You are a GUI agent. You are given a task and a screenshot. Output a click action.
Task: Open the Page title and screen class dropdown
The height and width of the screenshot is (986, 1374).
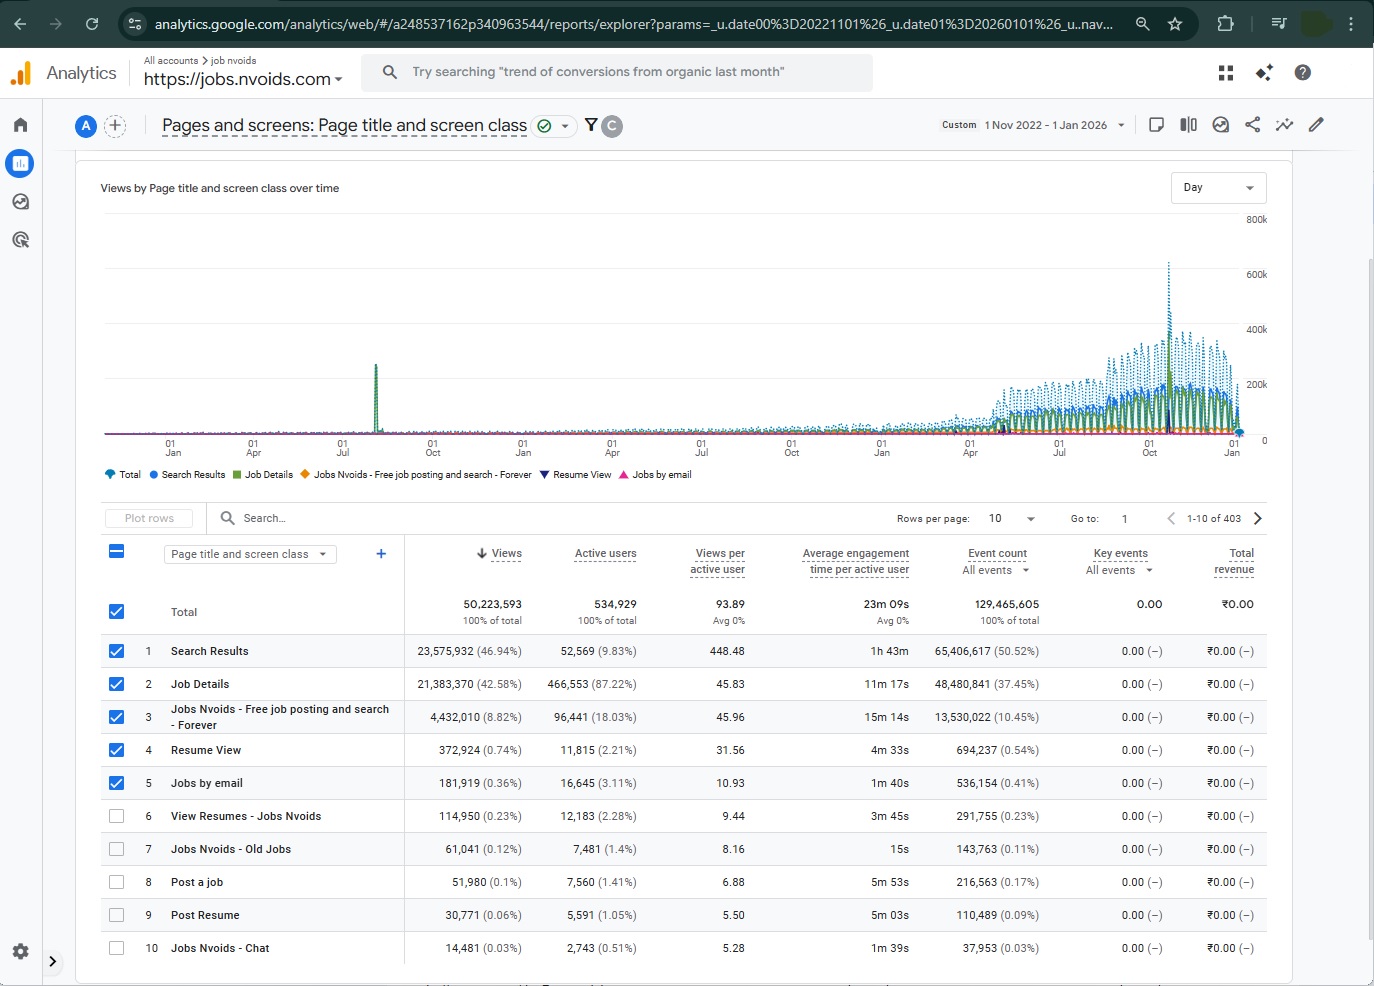pyautogui.click(x=249, y=554)
